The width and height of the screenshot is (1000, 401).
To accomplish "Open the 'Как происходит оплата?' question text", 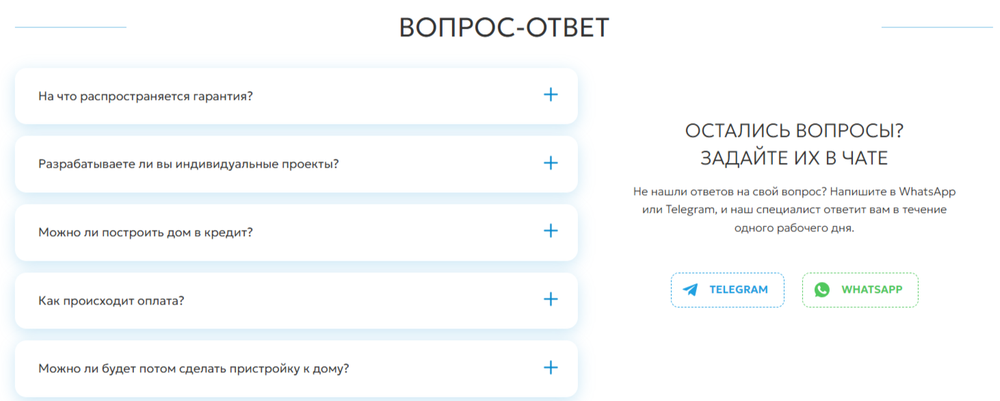I will [x=111, y=301].
